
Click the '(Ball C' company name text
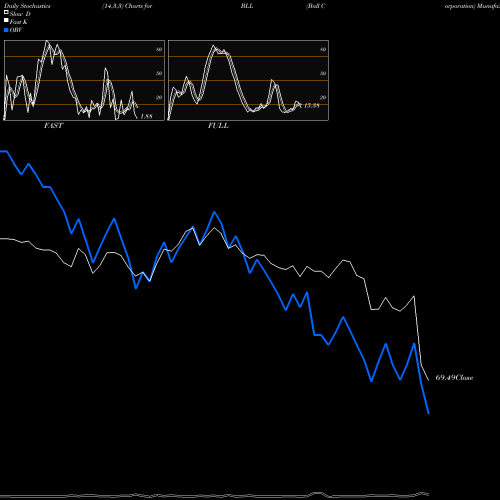[316, 6]
